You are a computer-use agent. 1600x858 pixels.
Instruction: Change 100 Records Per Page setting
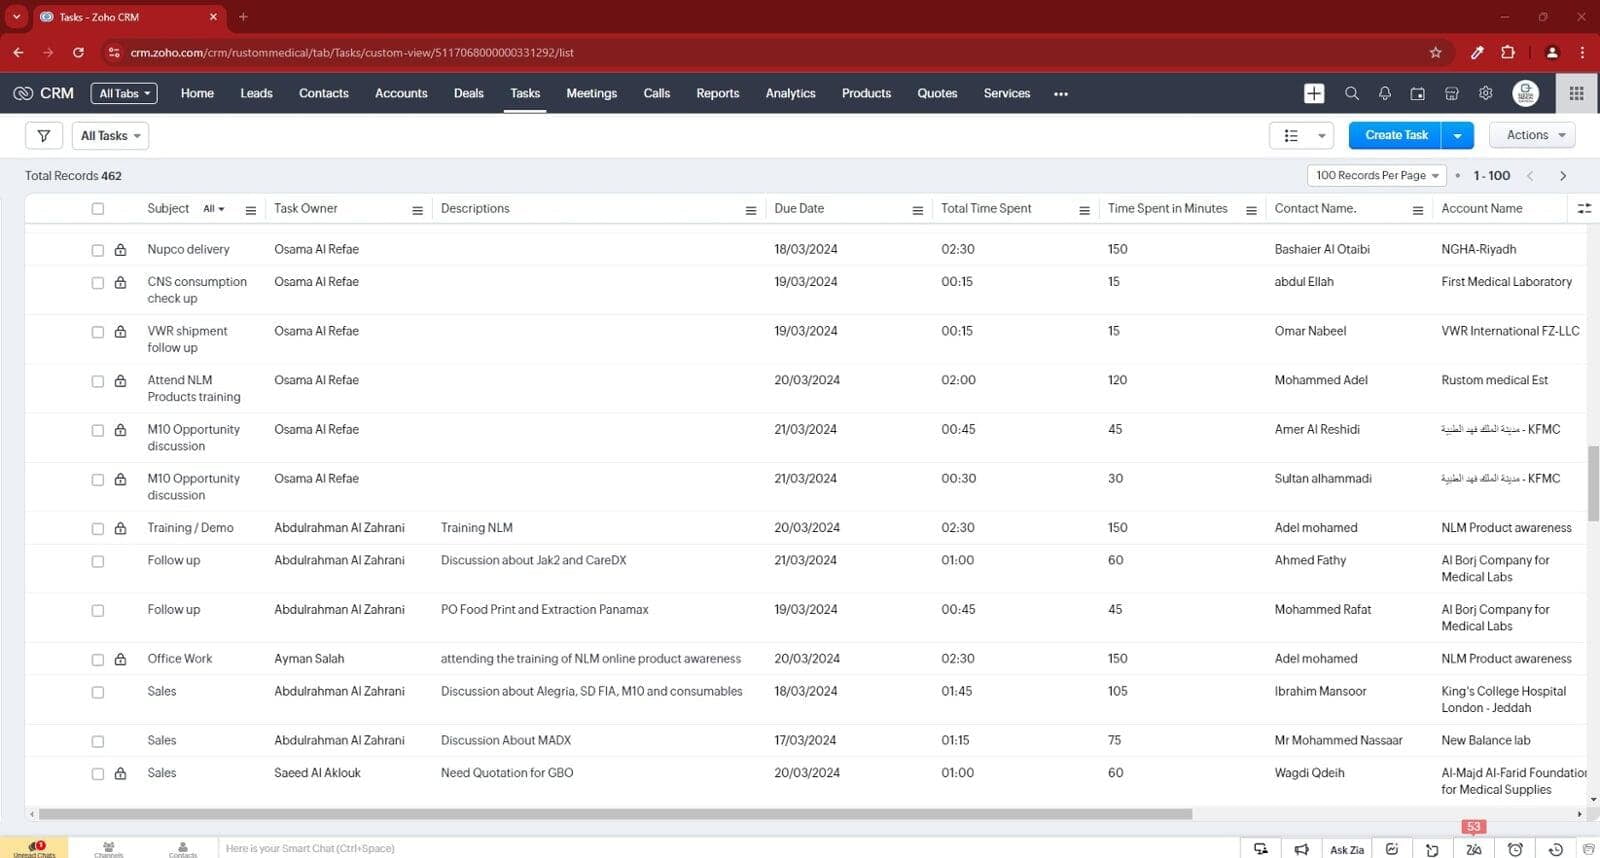click(1377, 175)
